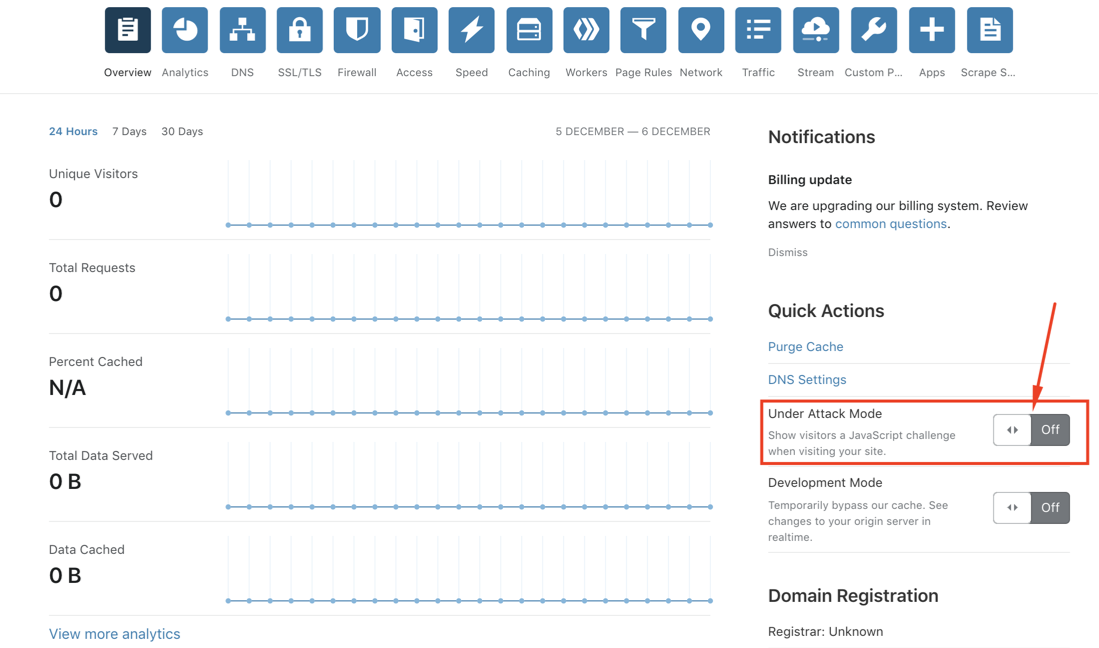Open the Traffic list icon

tap(758, 30)
